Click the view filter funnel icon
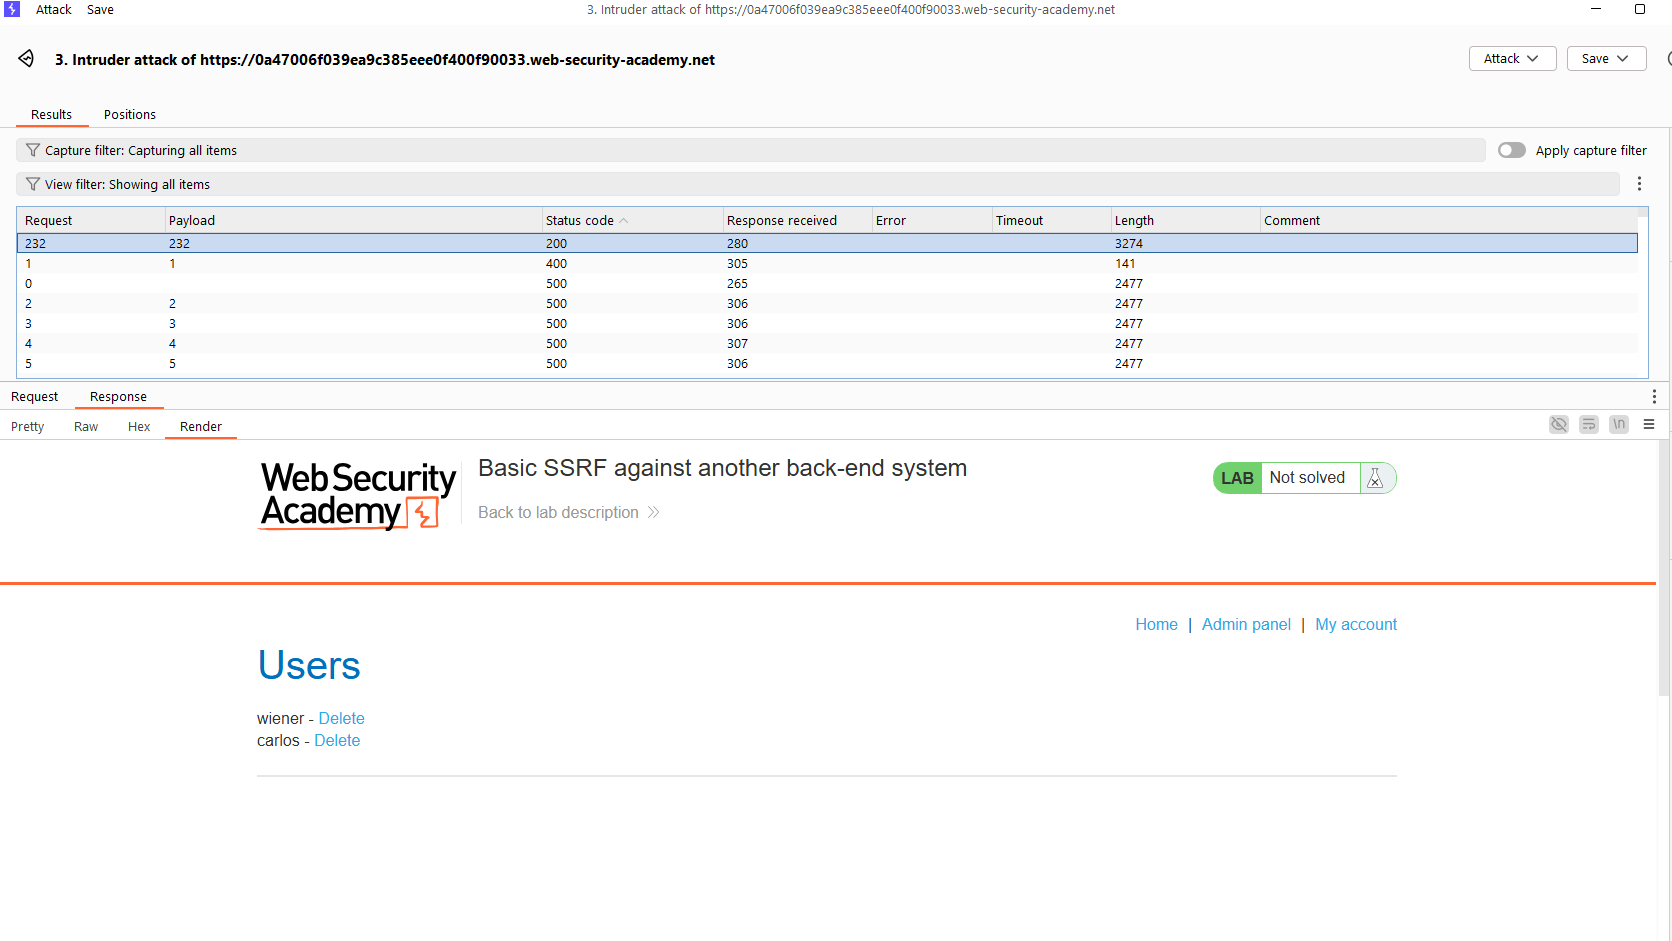 click(x=33, y=184)
